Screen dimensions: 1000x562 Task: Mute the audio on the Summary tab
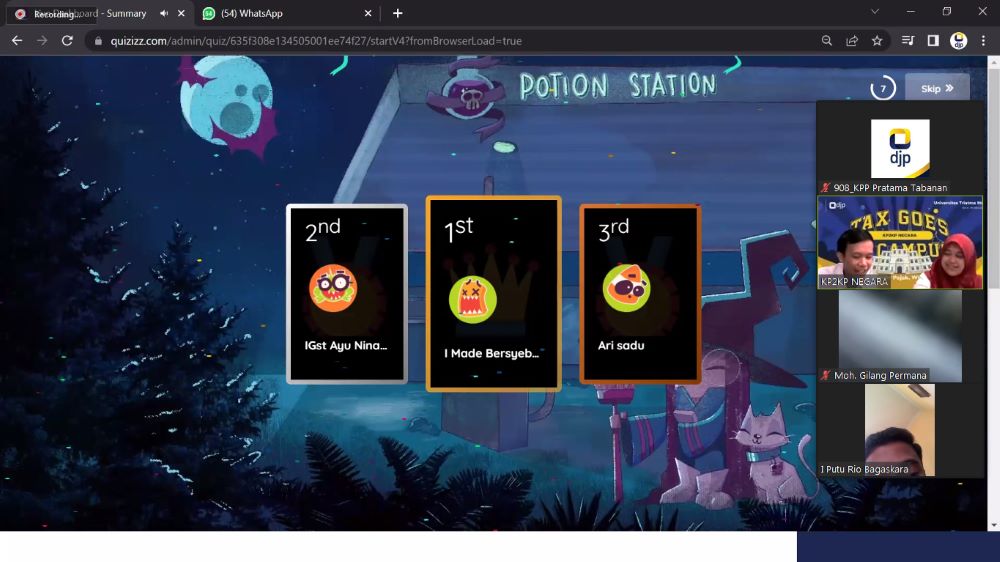[163, 13]
